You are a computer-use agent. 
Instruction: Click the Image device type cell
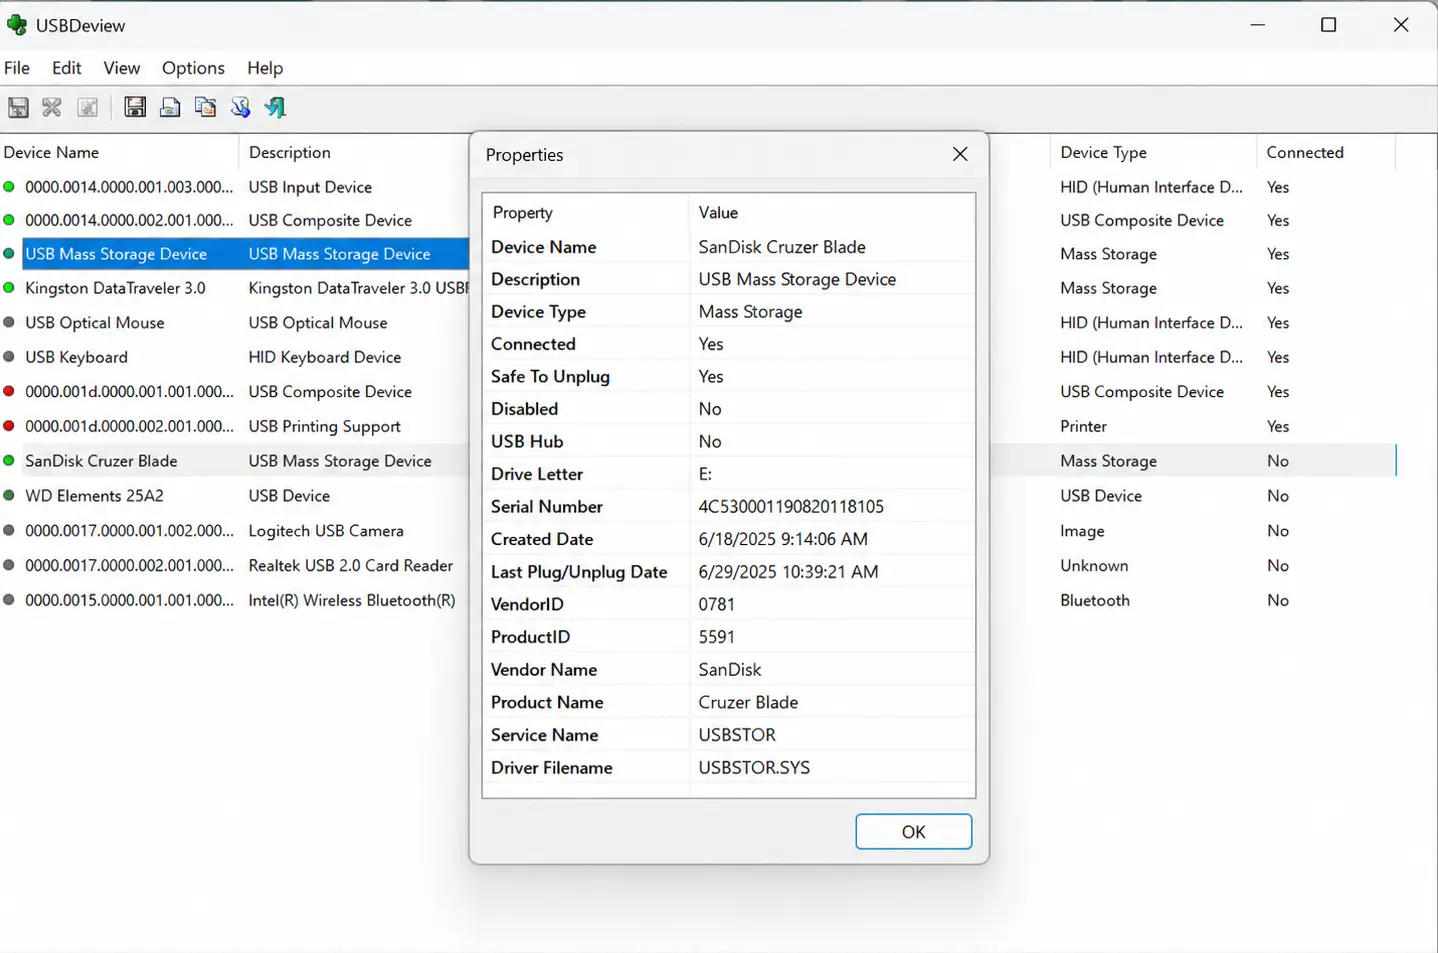[1082, 531]
